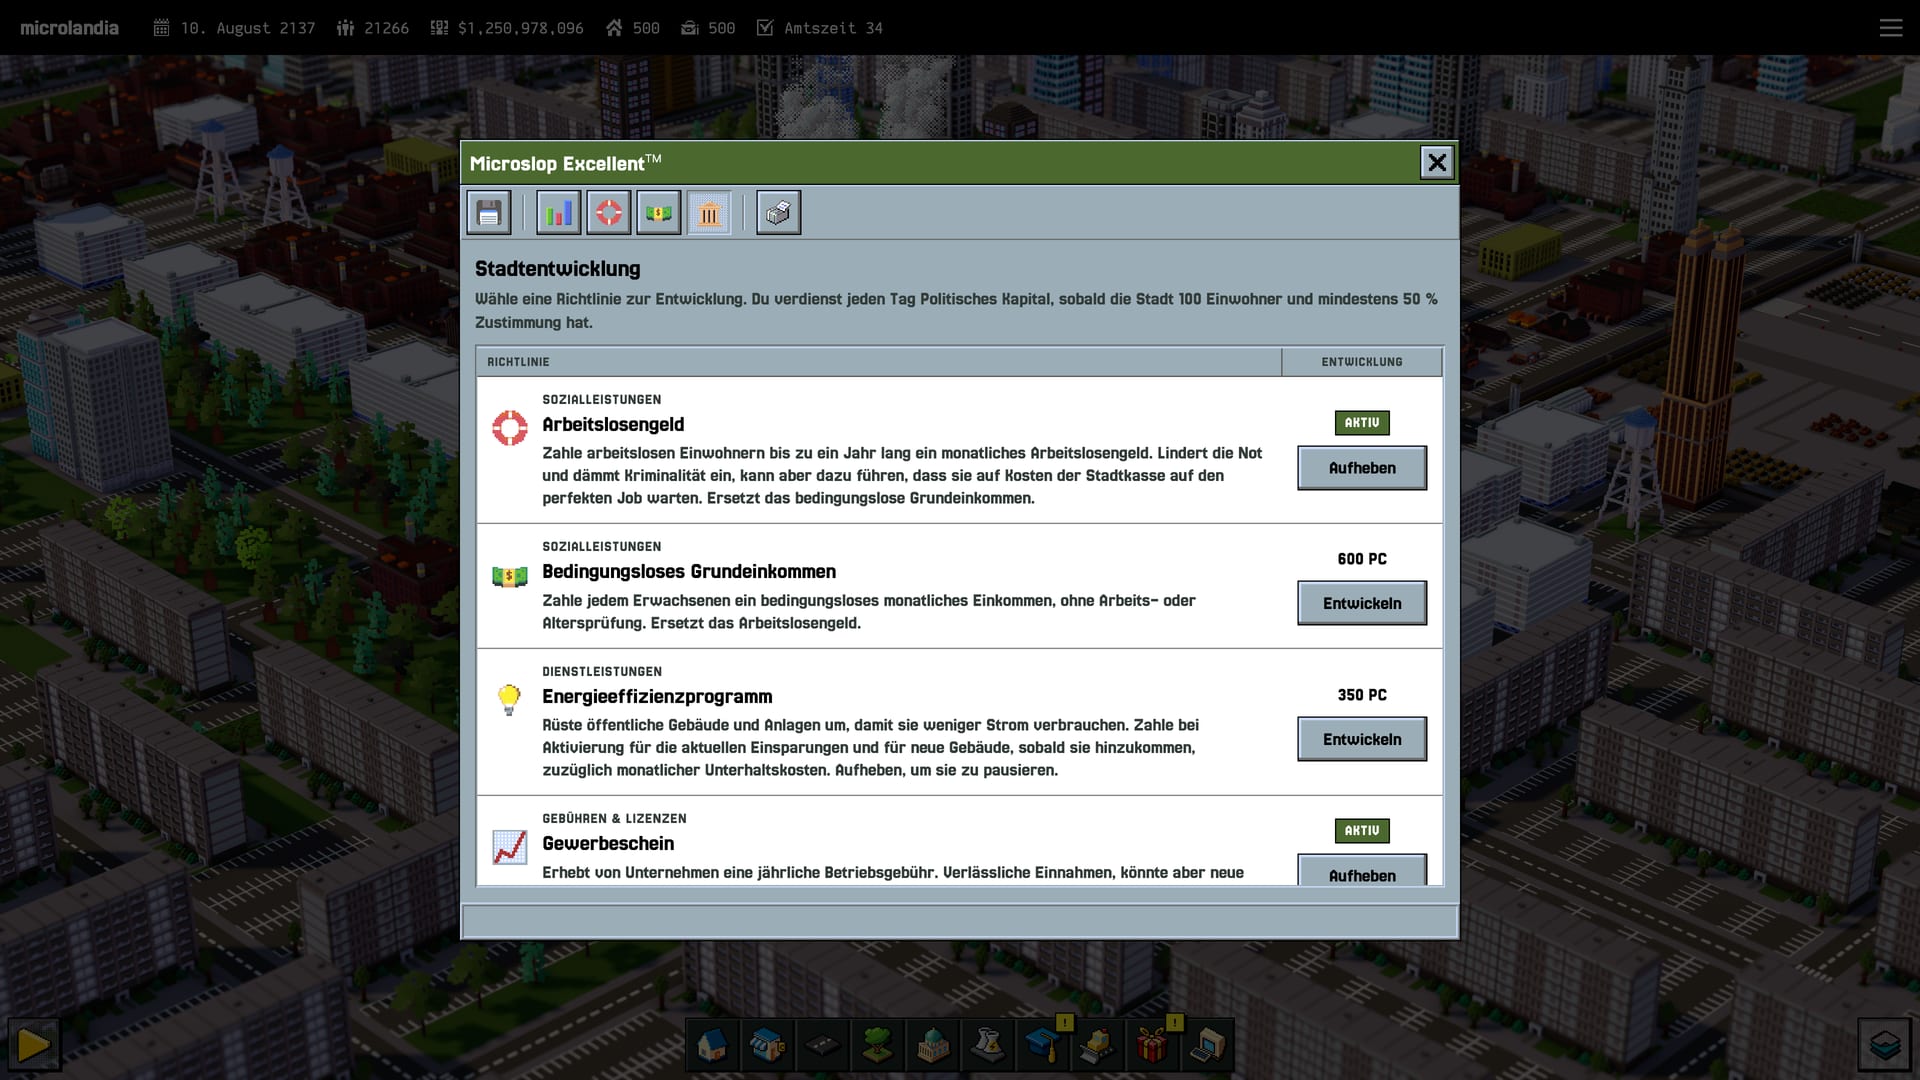Open the money bills budget tab
Screen dimensions: 1920x1080
[659, 213]
